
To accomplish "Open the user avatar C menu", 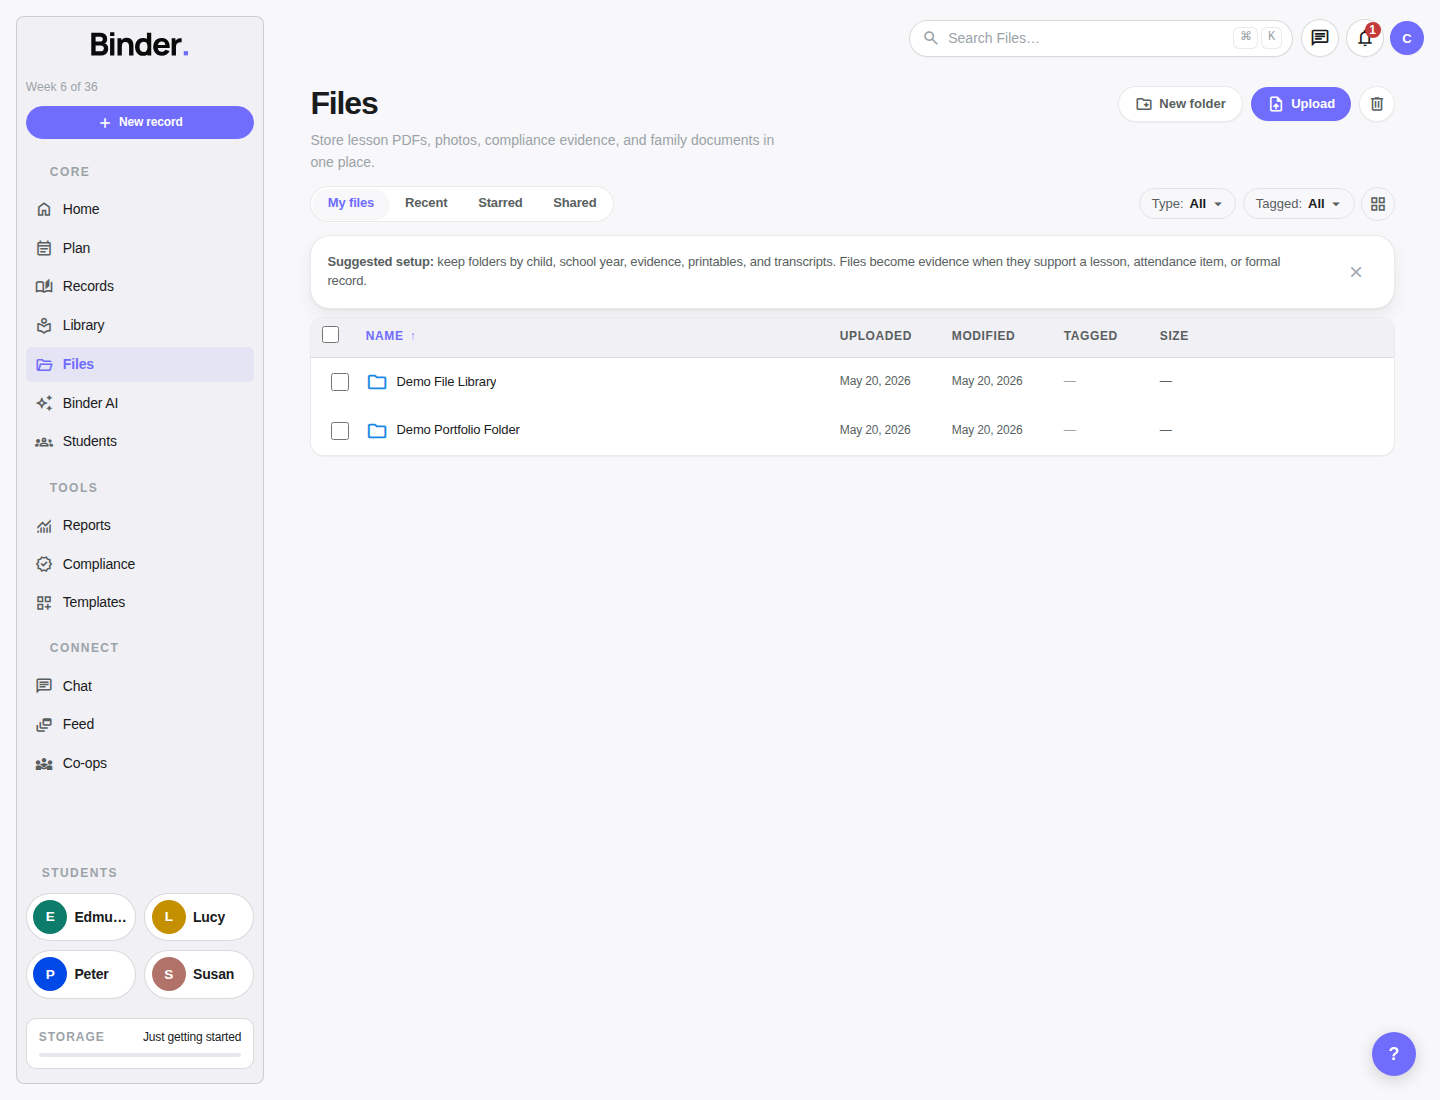I will (x=1407, y=38).
